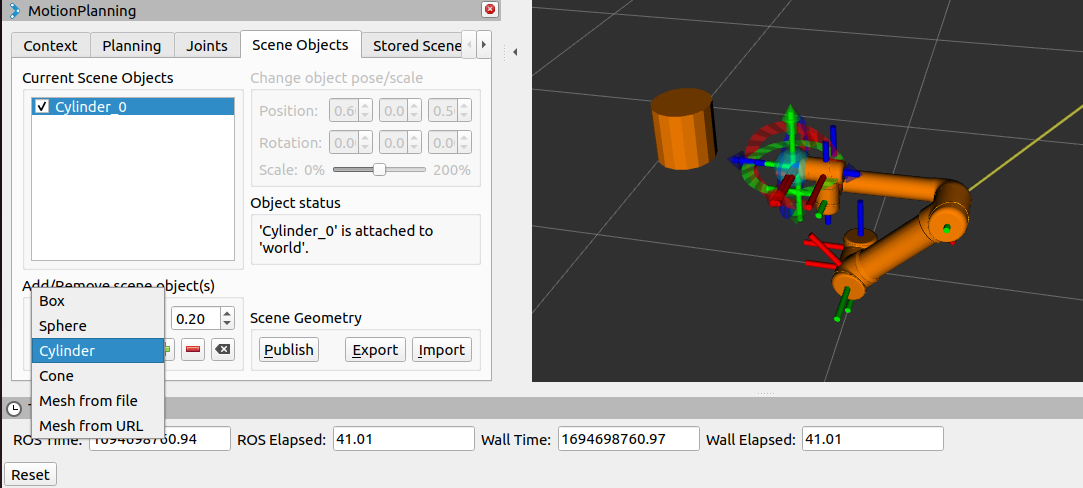Remove the selected object with the red minus button
The image size is (1083, 488).
[x=193, y=349]
